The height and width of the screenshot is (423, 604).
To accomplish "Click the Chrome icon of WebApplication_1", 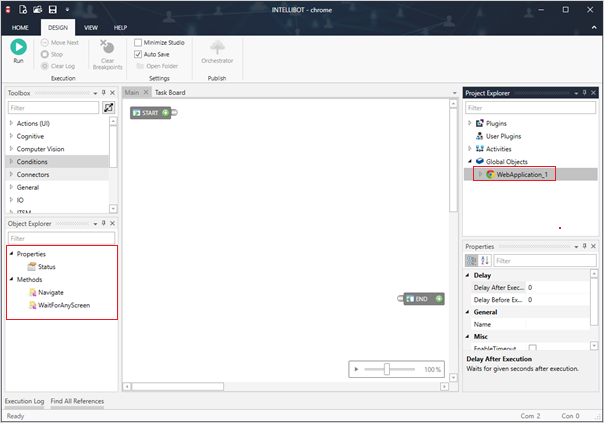I will 490,174.
